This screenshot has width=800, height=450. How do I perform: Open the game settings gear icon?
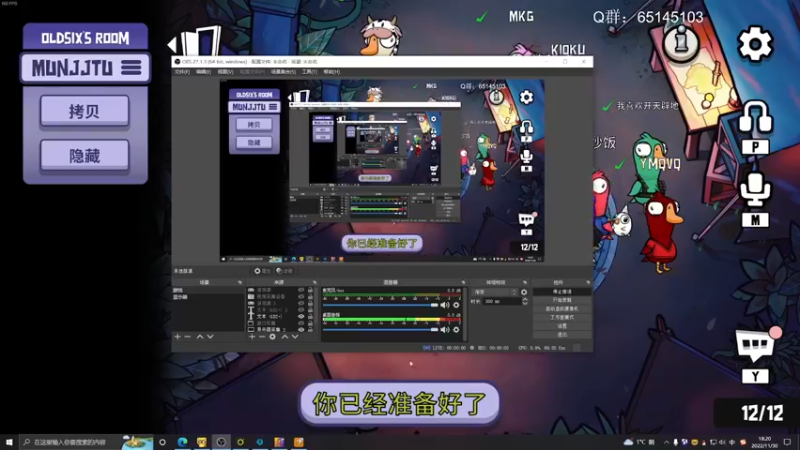pos(755,44)
